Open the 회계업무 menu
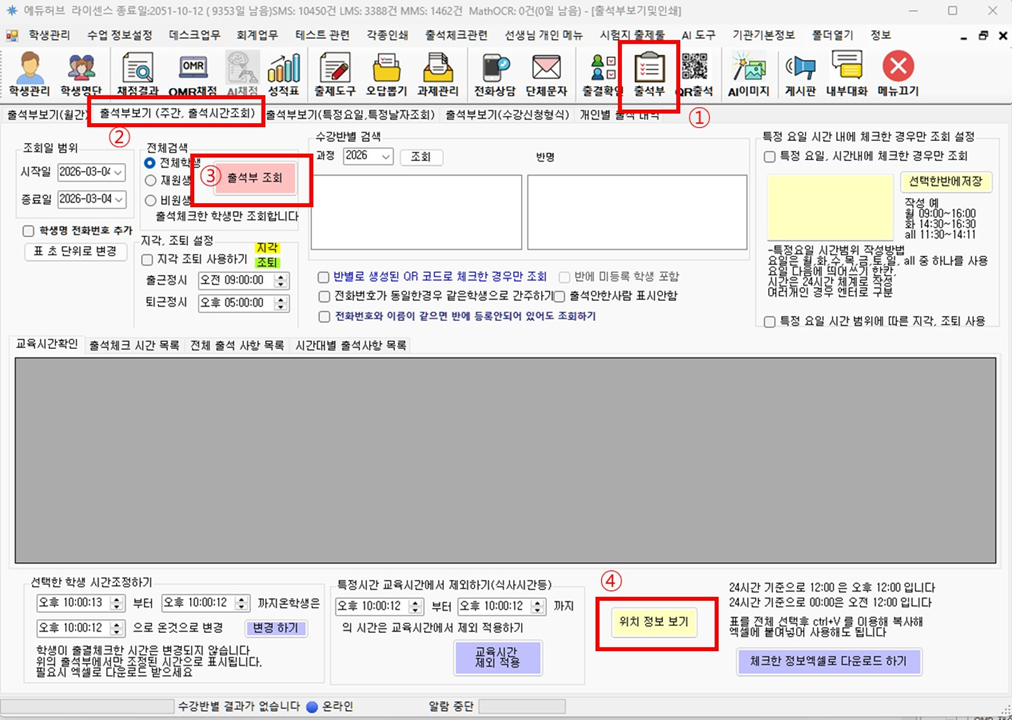Viewport: 1012px width, 720px height. (x=252, y=35)
